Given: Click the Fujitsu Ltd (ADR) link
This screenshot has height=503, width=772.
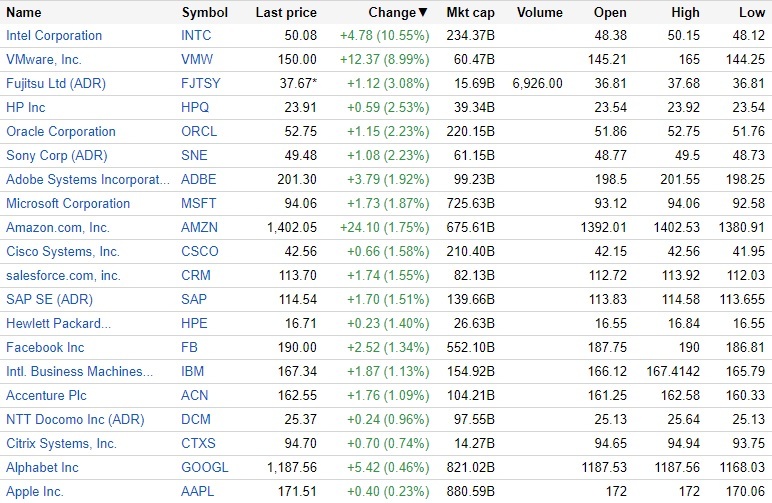Looking at the screenshot, I should point(56,84).
